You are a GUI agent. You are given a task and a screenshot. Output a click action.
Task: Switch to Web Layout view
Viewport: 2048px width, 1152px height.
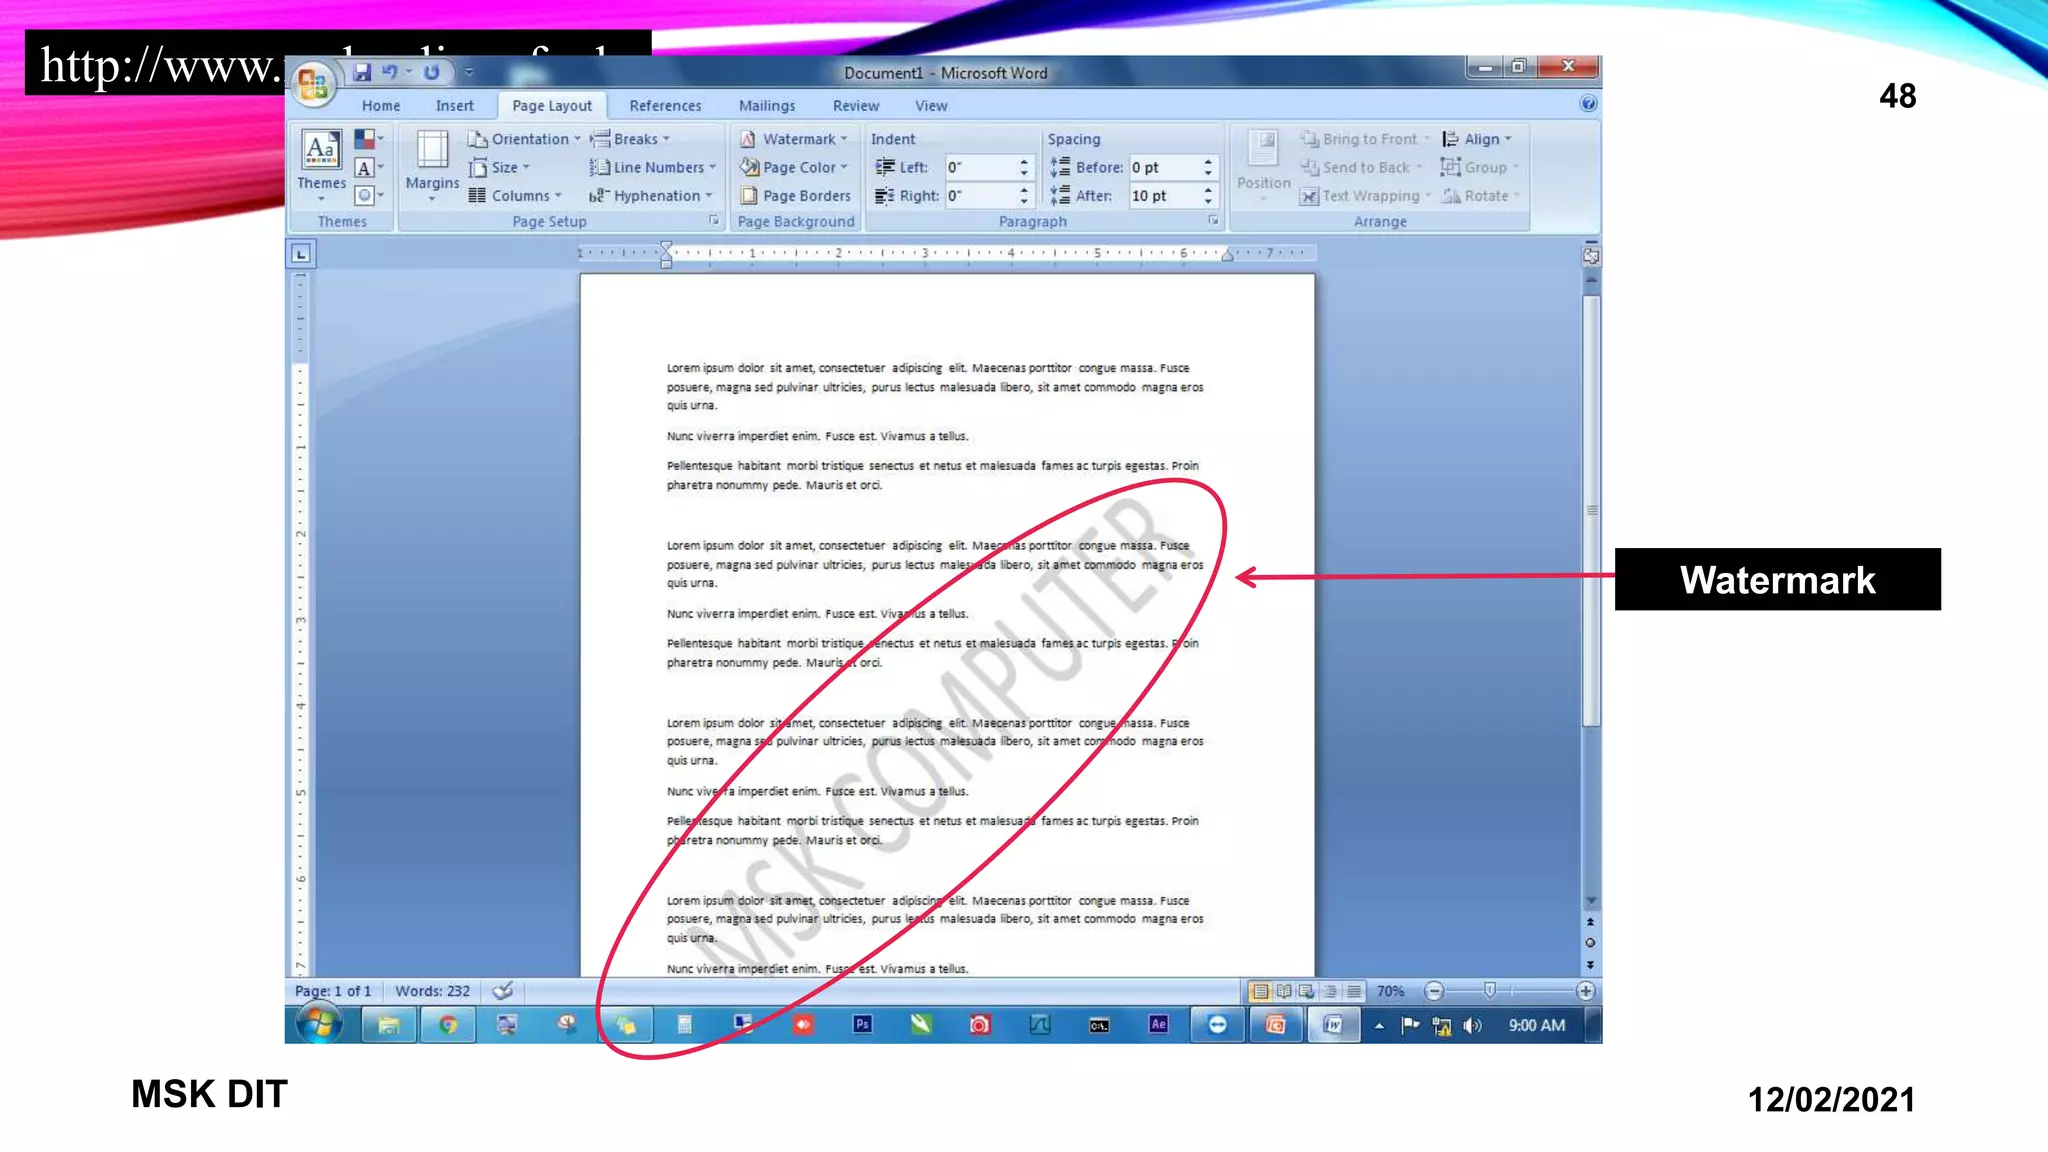[1306, 991]
